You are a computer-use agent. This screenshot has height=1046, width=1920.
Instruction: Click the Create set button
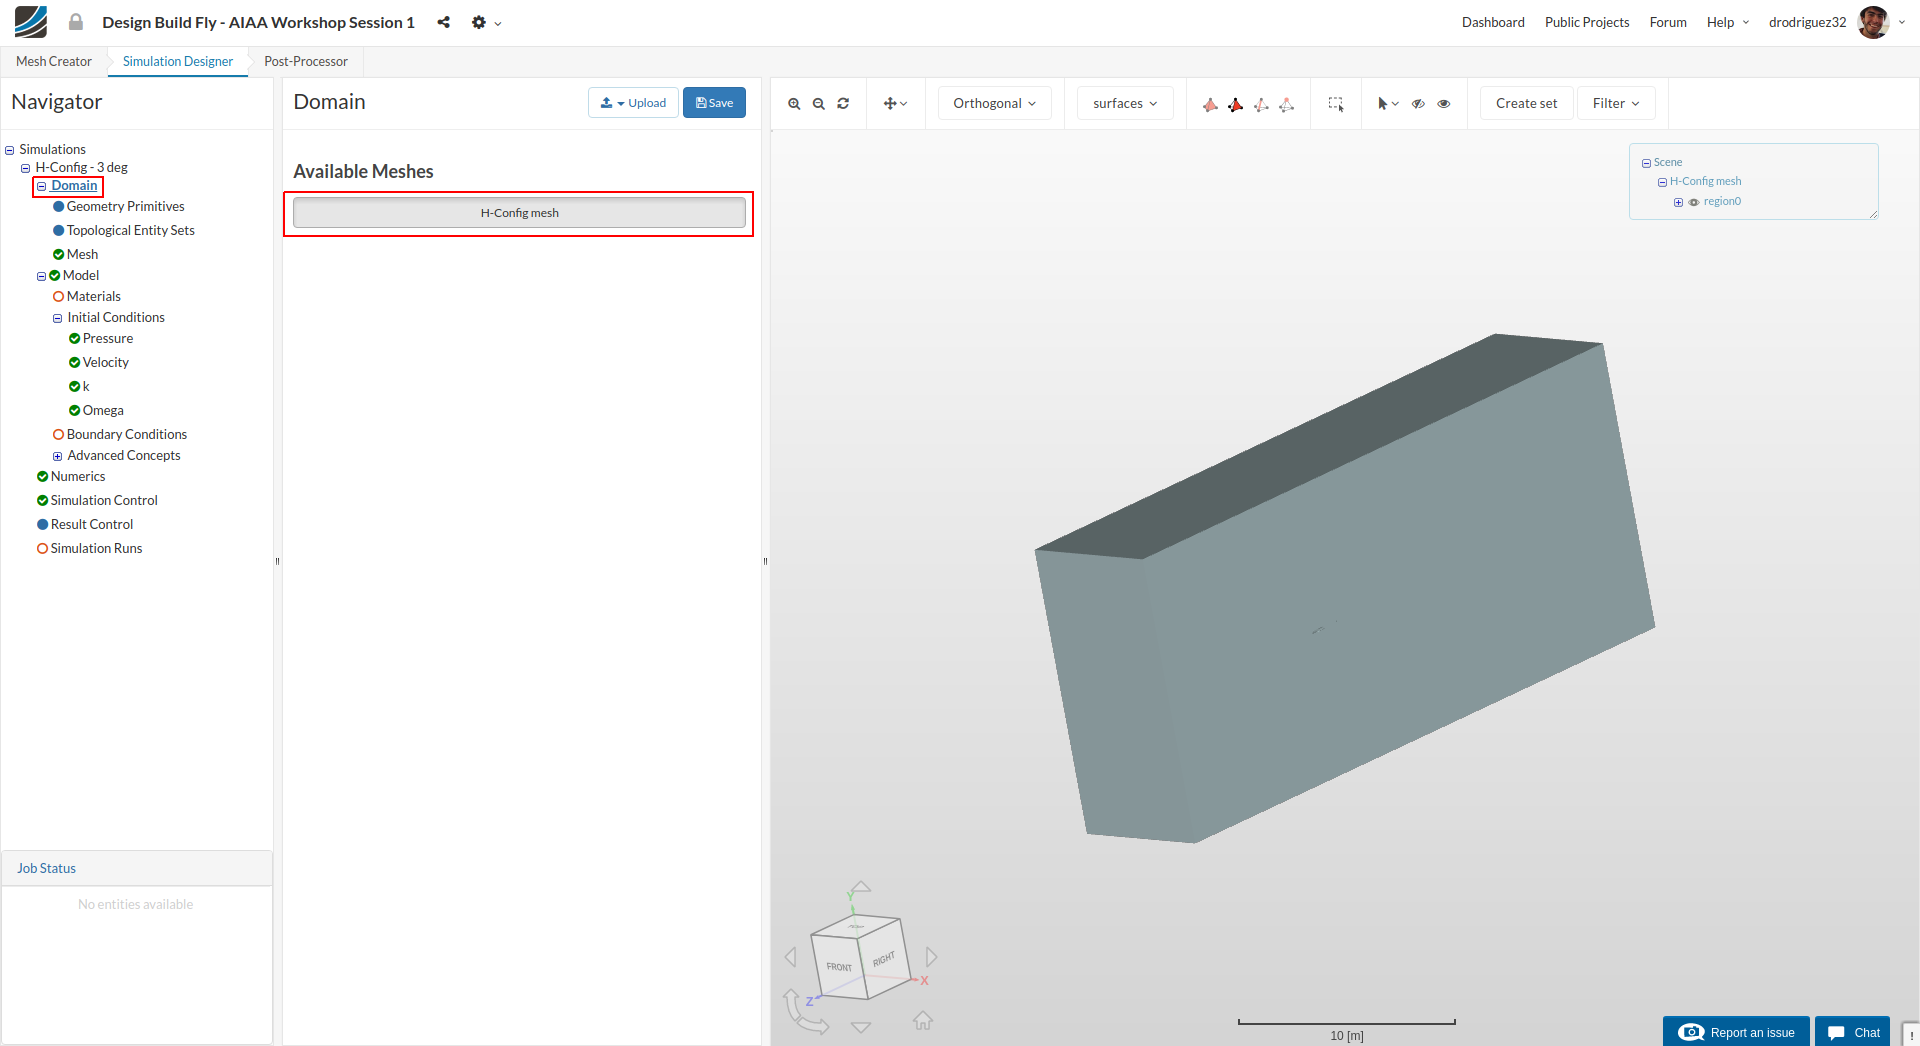1526,104
